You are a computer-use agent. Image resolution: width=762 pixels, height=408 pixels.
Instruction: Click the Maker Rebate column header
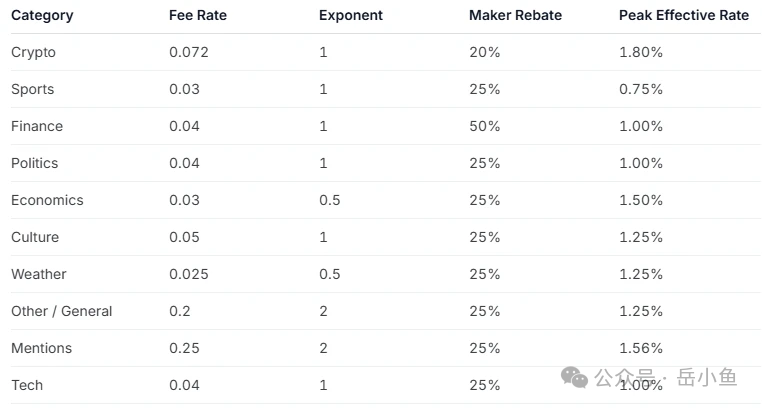click(515, 16)
